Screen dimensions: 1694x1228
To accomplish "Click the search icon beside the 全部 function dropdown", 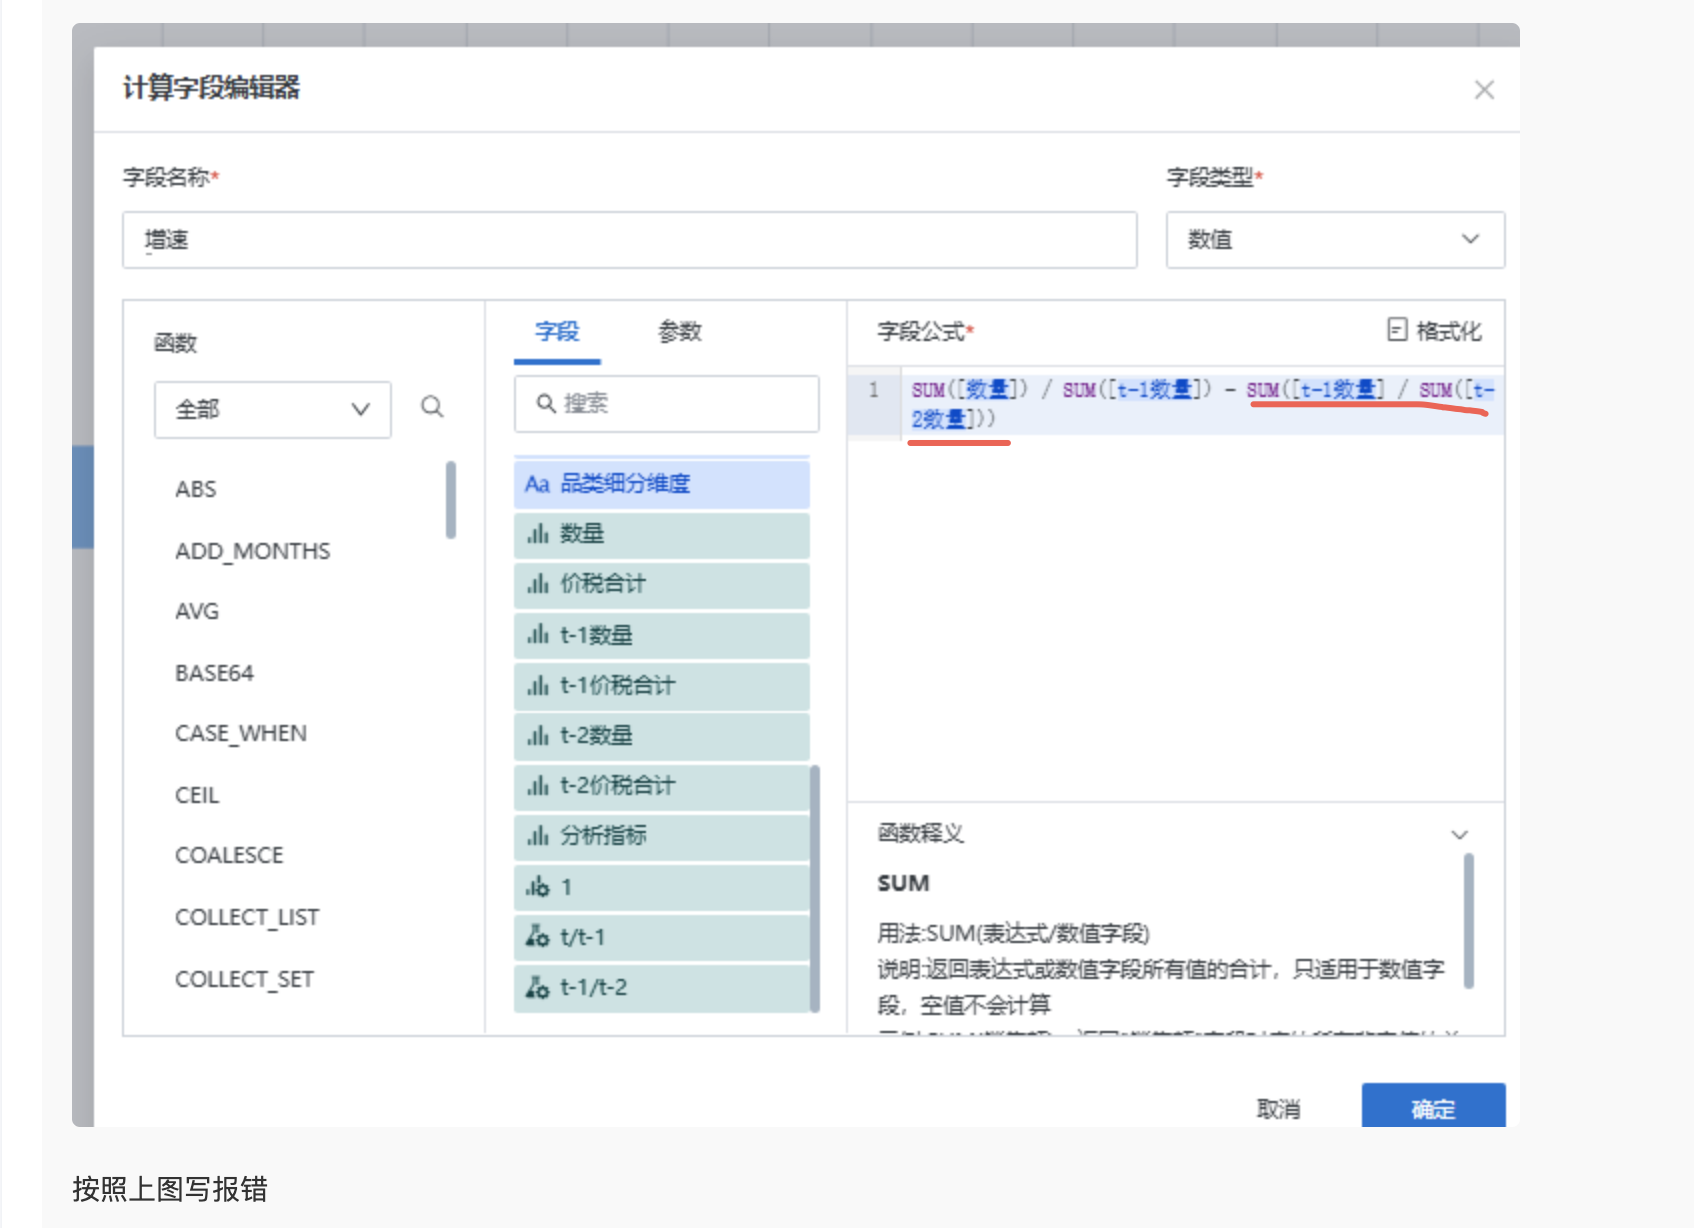I will pos(432,407).
